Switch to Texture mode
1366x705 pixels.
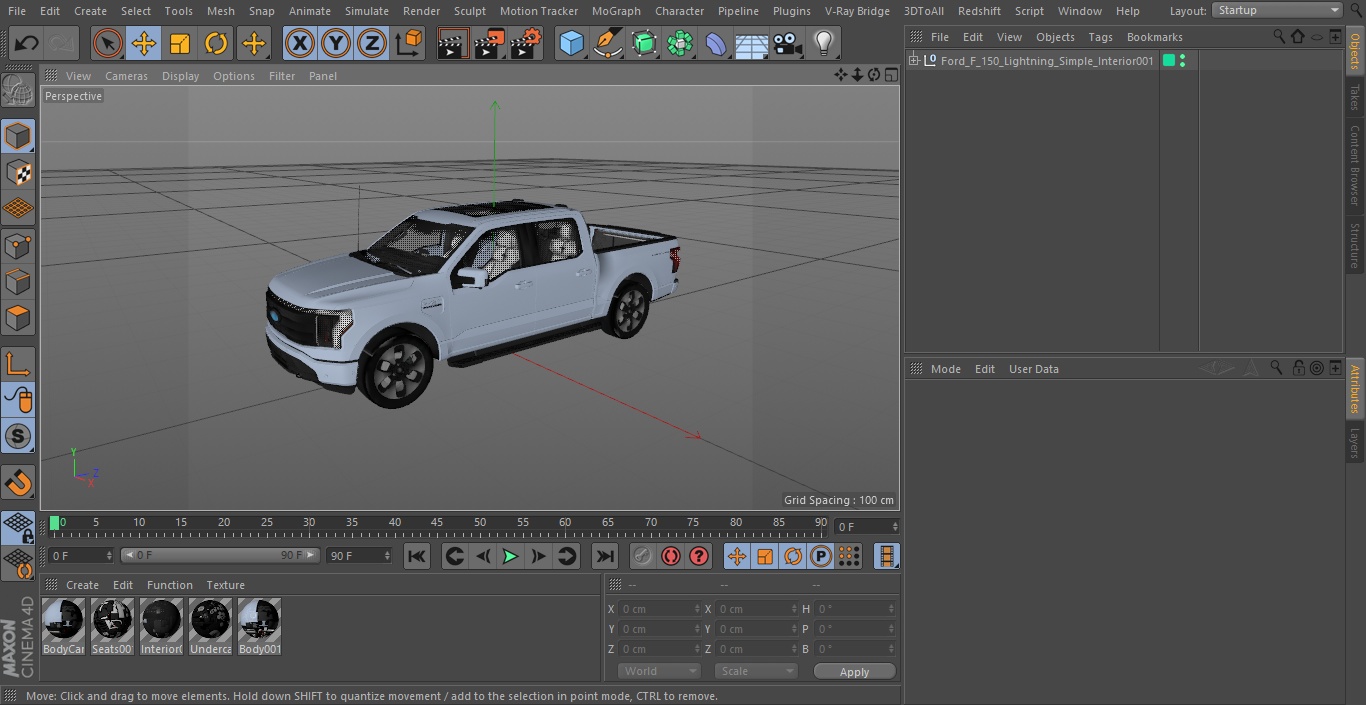tap(18, 172)
